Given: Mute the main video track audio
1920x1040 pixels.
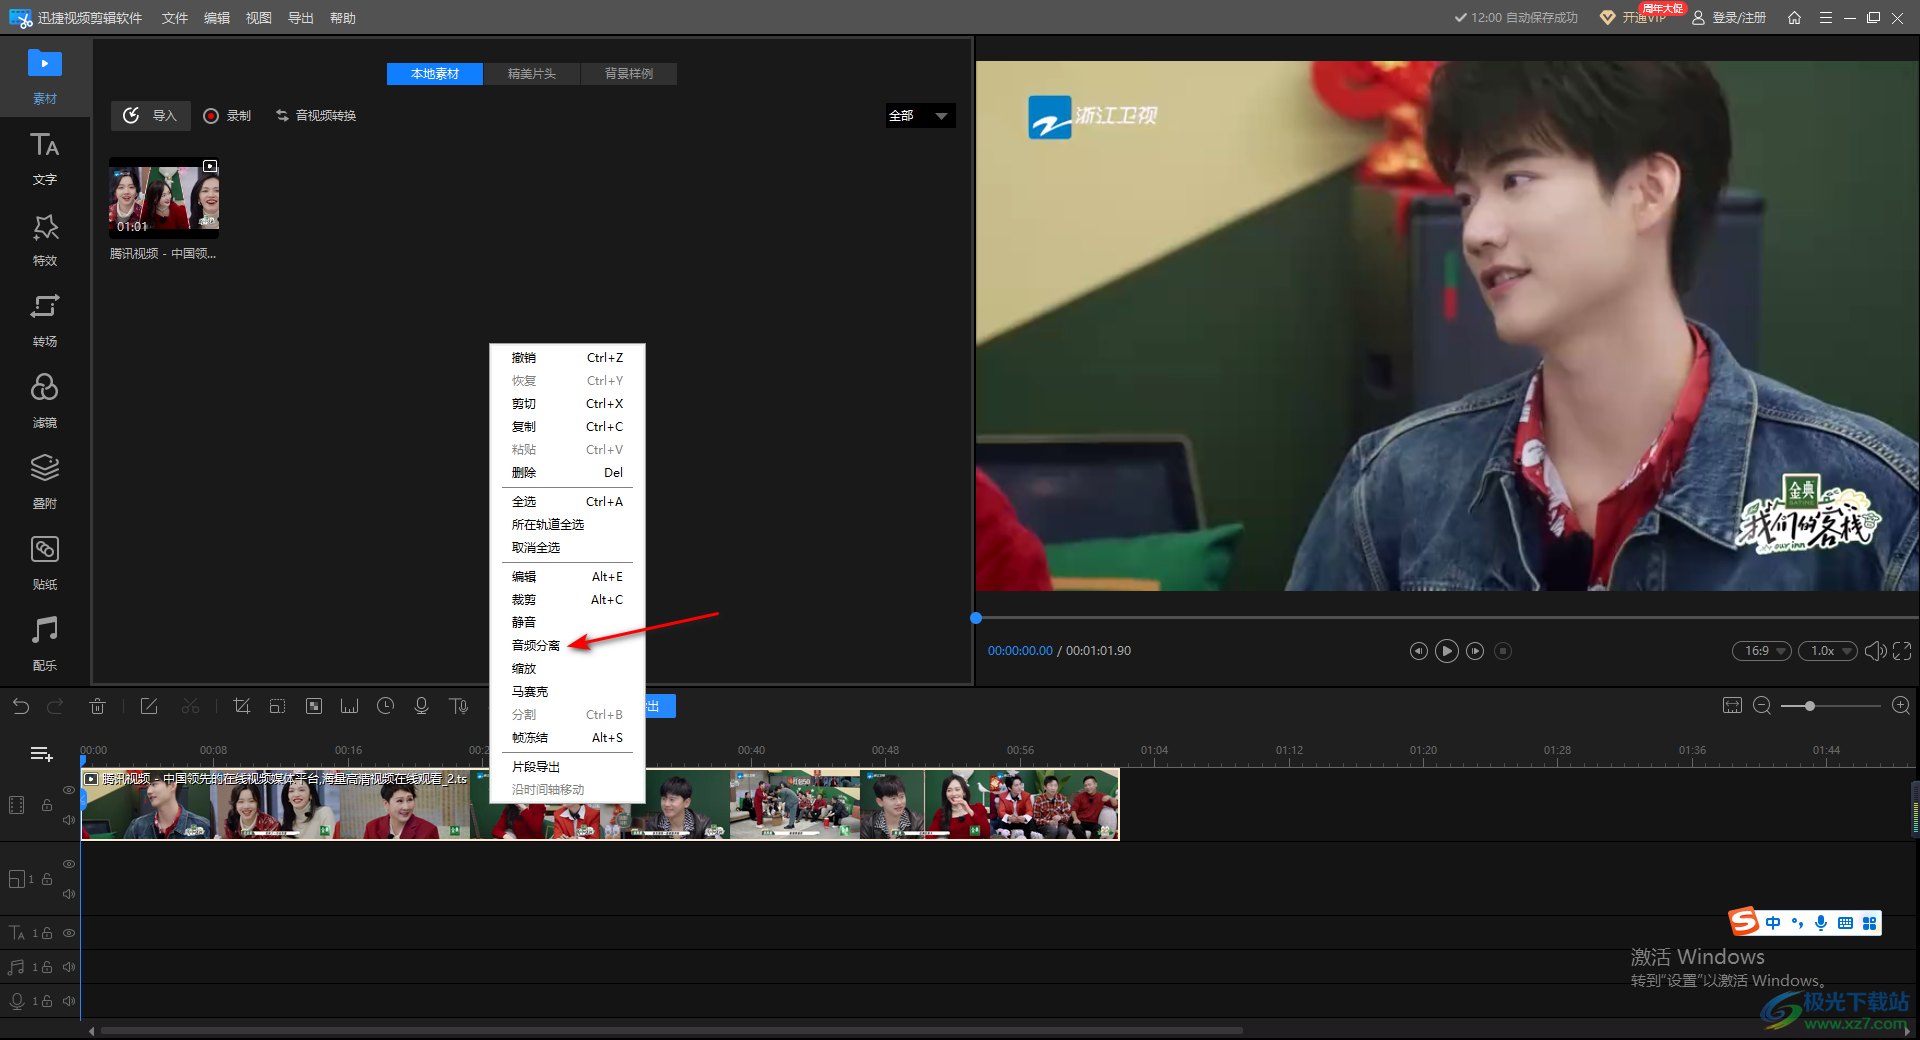Looking at the screenshot, I should [69, 820].
